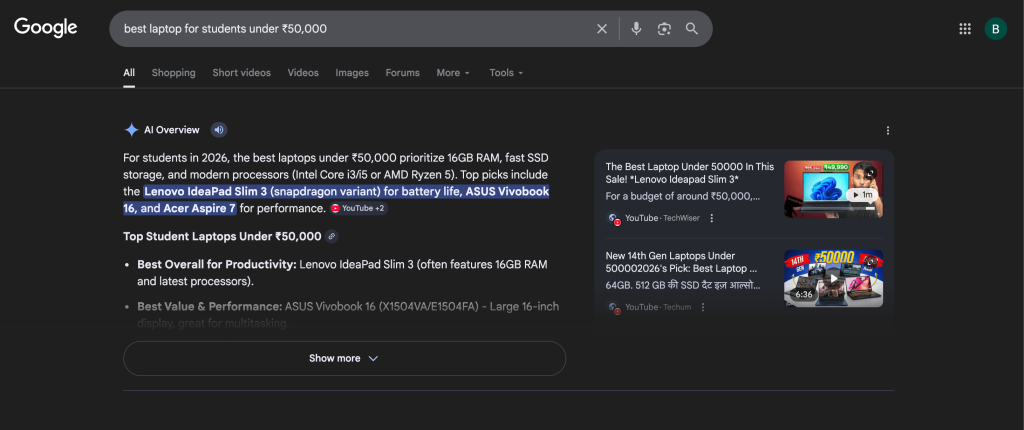The image size is (1024, 430).
Task: Click the Google logo
Action: tap(45, 28)
